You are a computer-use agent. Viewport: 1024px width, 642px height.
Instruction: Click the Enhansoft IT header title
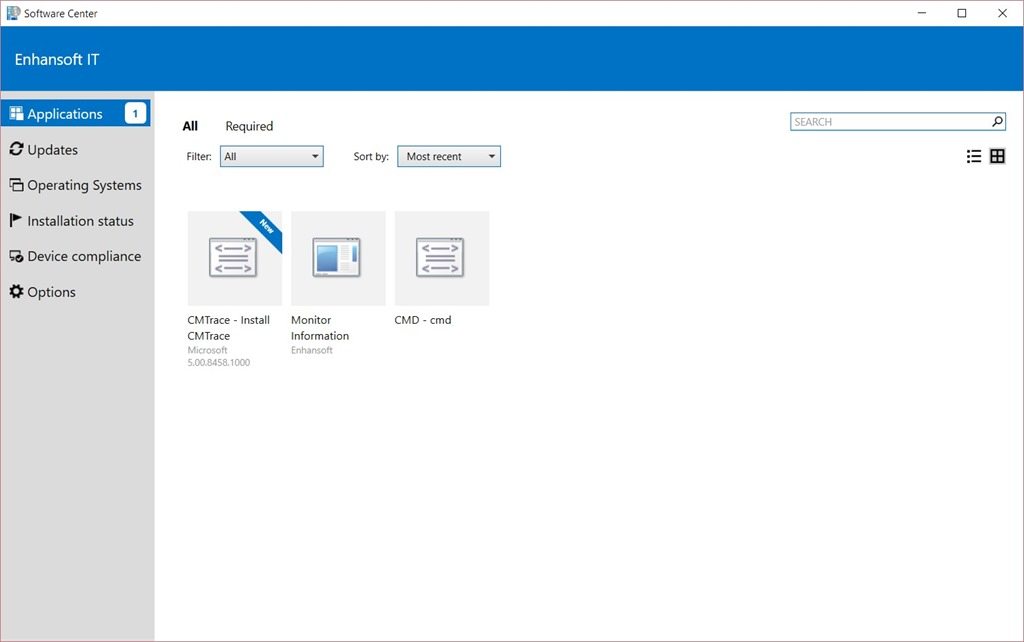(57, 59)
